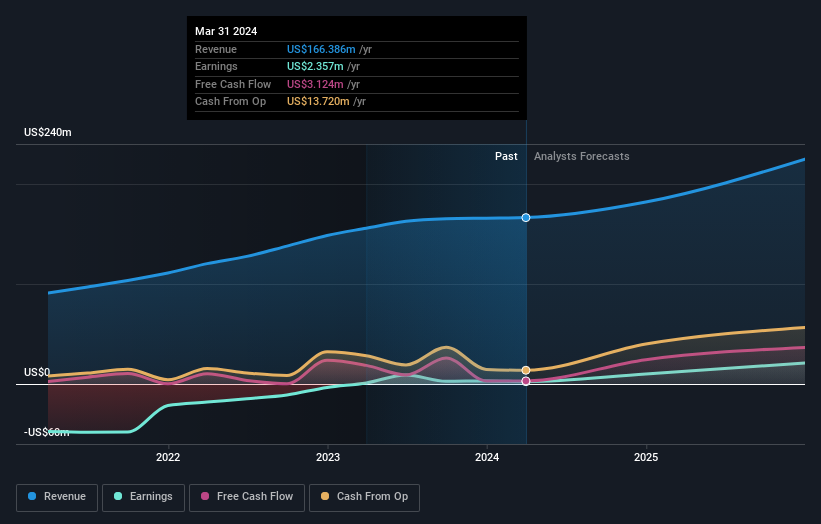Click the Revenue row label in tooltip
The image size is (821, 524).
point(216,49)
